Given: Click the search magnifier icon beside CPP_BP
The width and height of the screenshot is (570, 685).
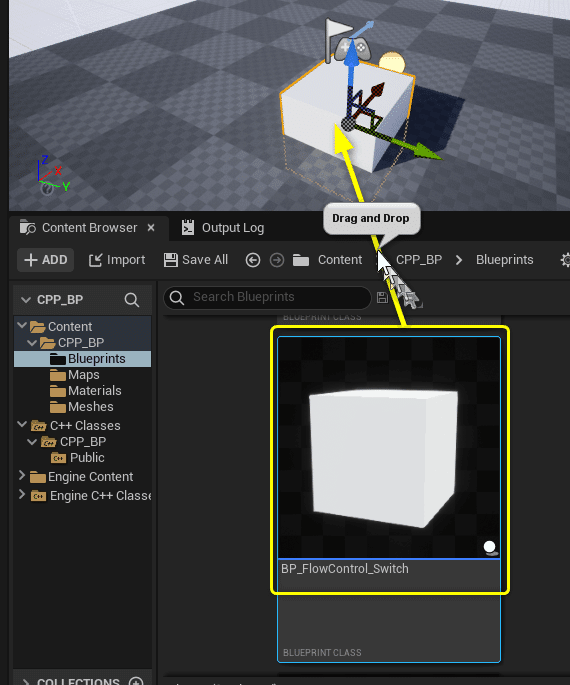Looking at the screenshot, I should pyautogui.click(x=131, y=300).
